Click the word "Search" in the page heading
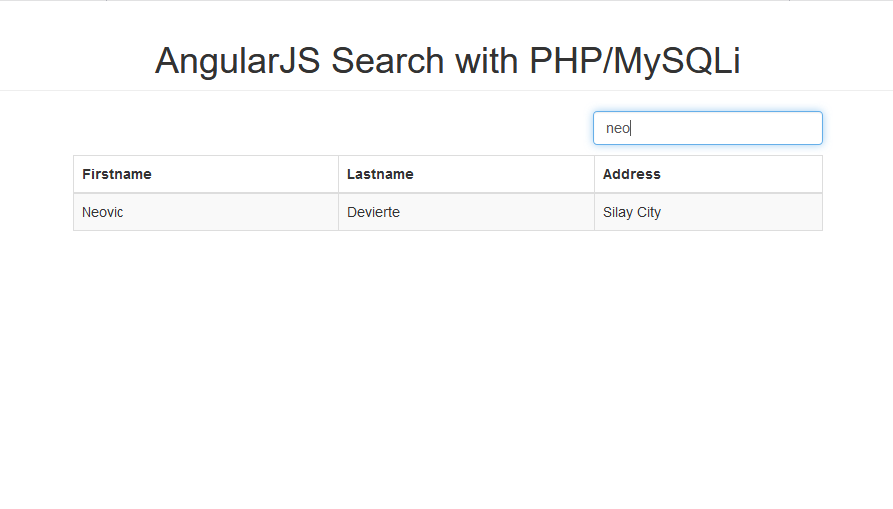 coord(387,60)
